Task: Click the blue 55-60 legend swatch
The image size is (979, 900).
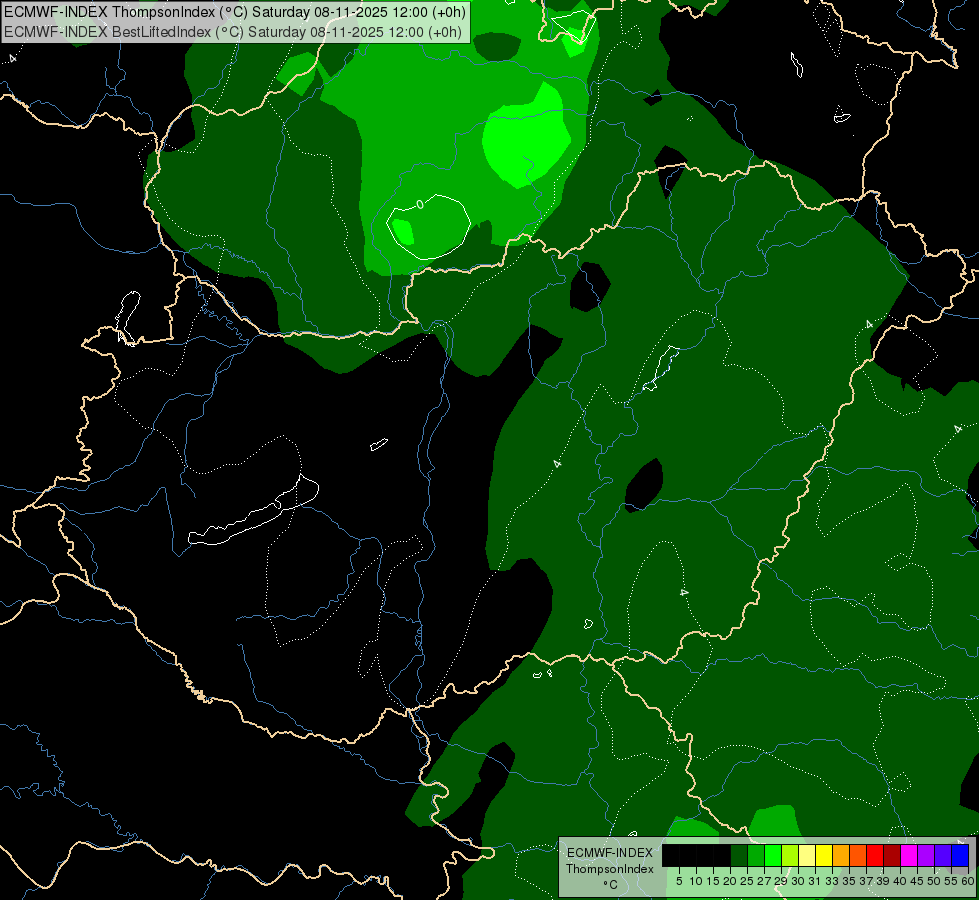Action: pos(960,855)
